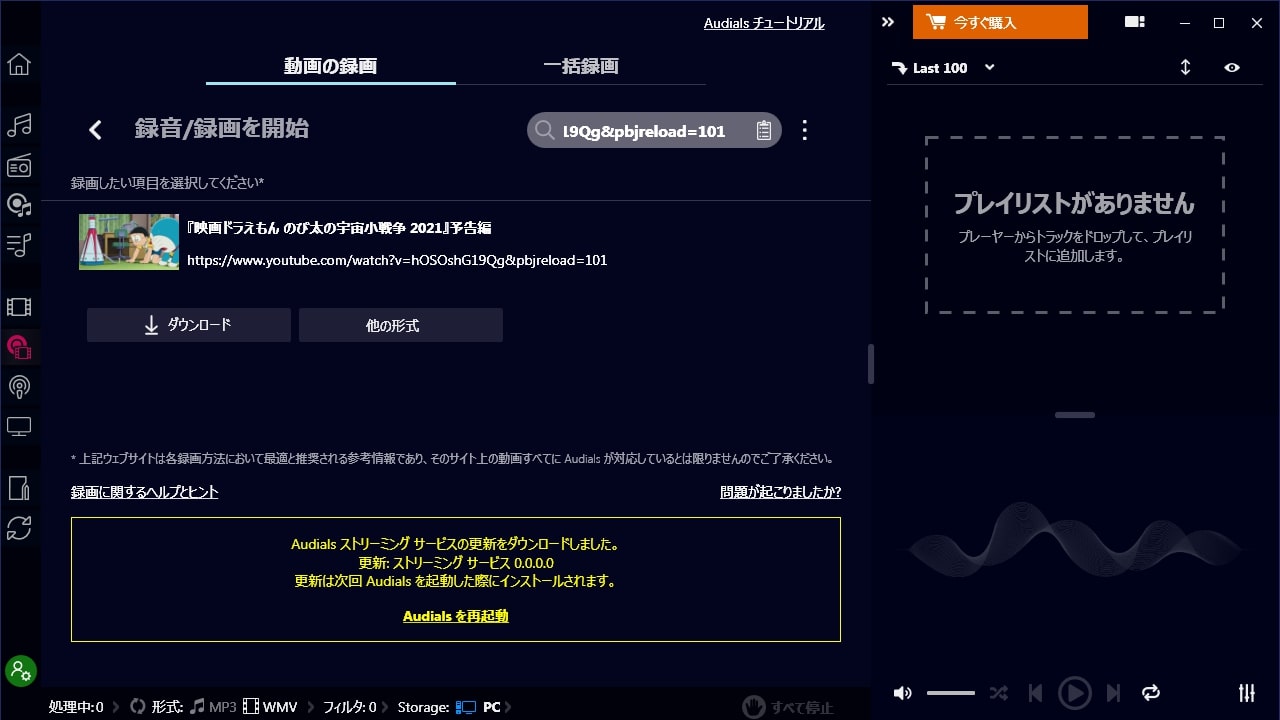The width and height of the screenshot is (1280, 720).
Task: Open the Storage: PC selector
Action: click(x=449, y=707)
